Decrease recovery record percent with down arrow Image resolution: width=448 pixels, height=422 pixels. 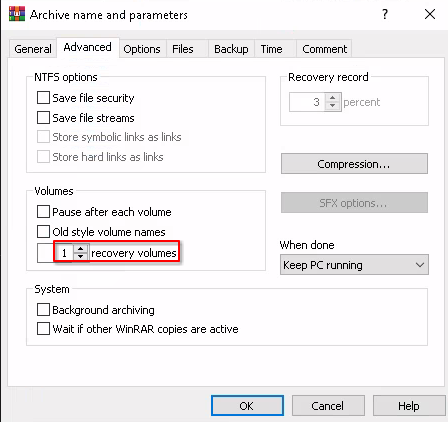click(332, 106)
